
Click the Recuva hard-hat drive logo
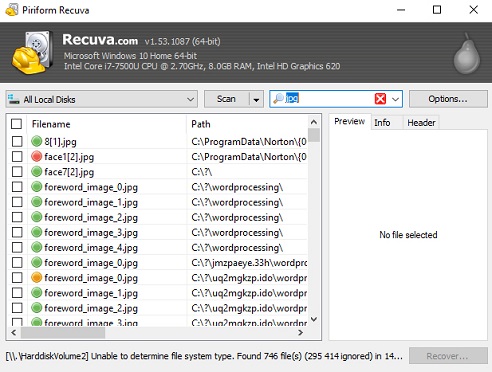coord(32,52)
